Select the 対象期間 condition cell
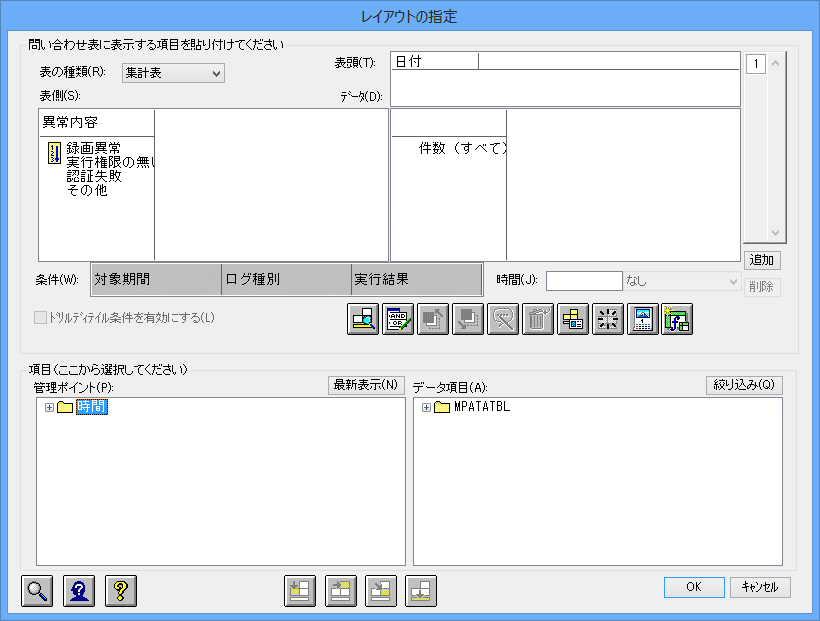Screen dimensions: 820x621 tap(156, 279)
